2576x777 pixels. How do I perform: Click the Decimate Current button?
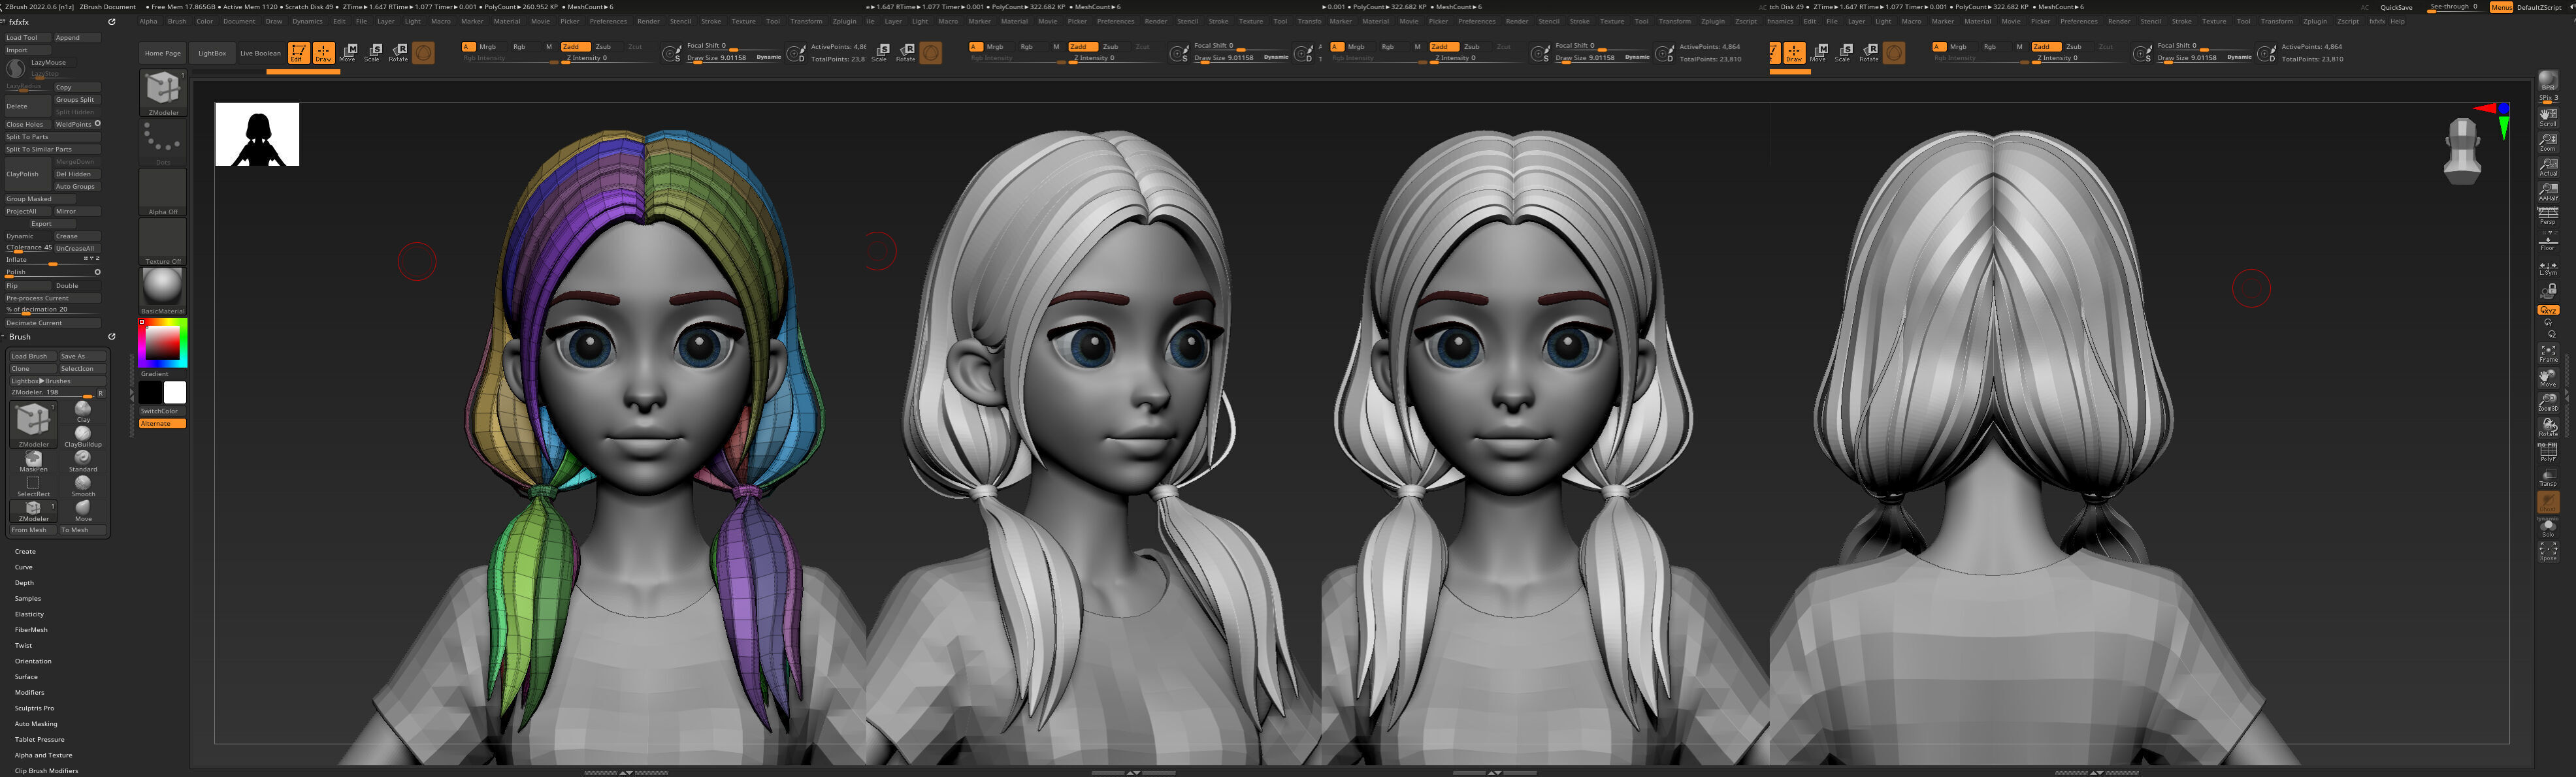(x=52, y=323)
